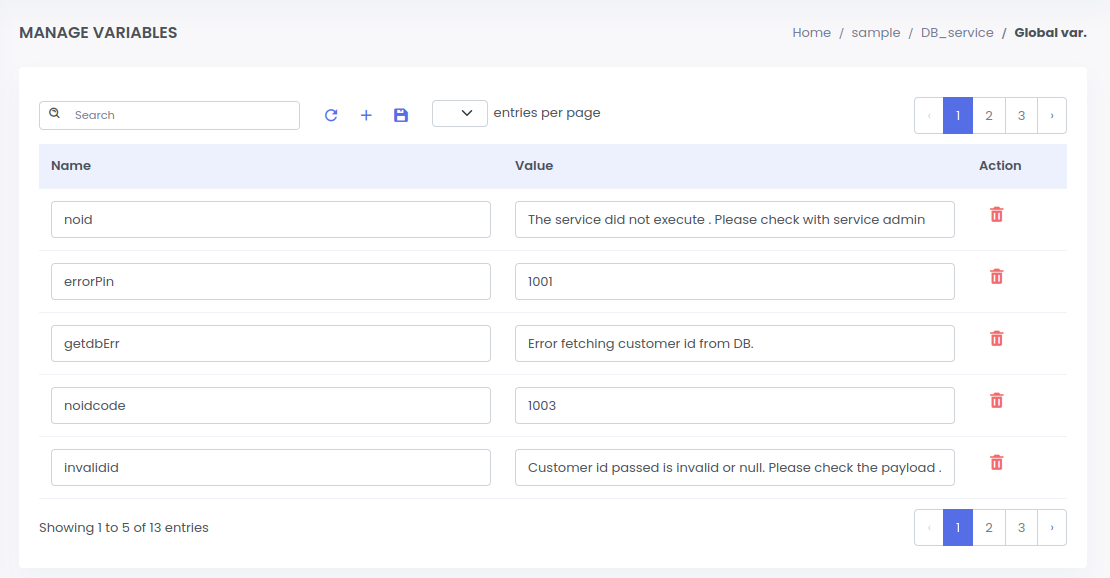The image size is (1110, 578).
Task: Trash the invalidid variable row
Action: click(996, 463)
